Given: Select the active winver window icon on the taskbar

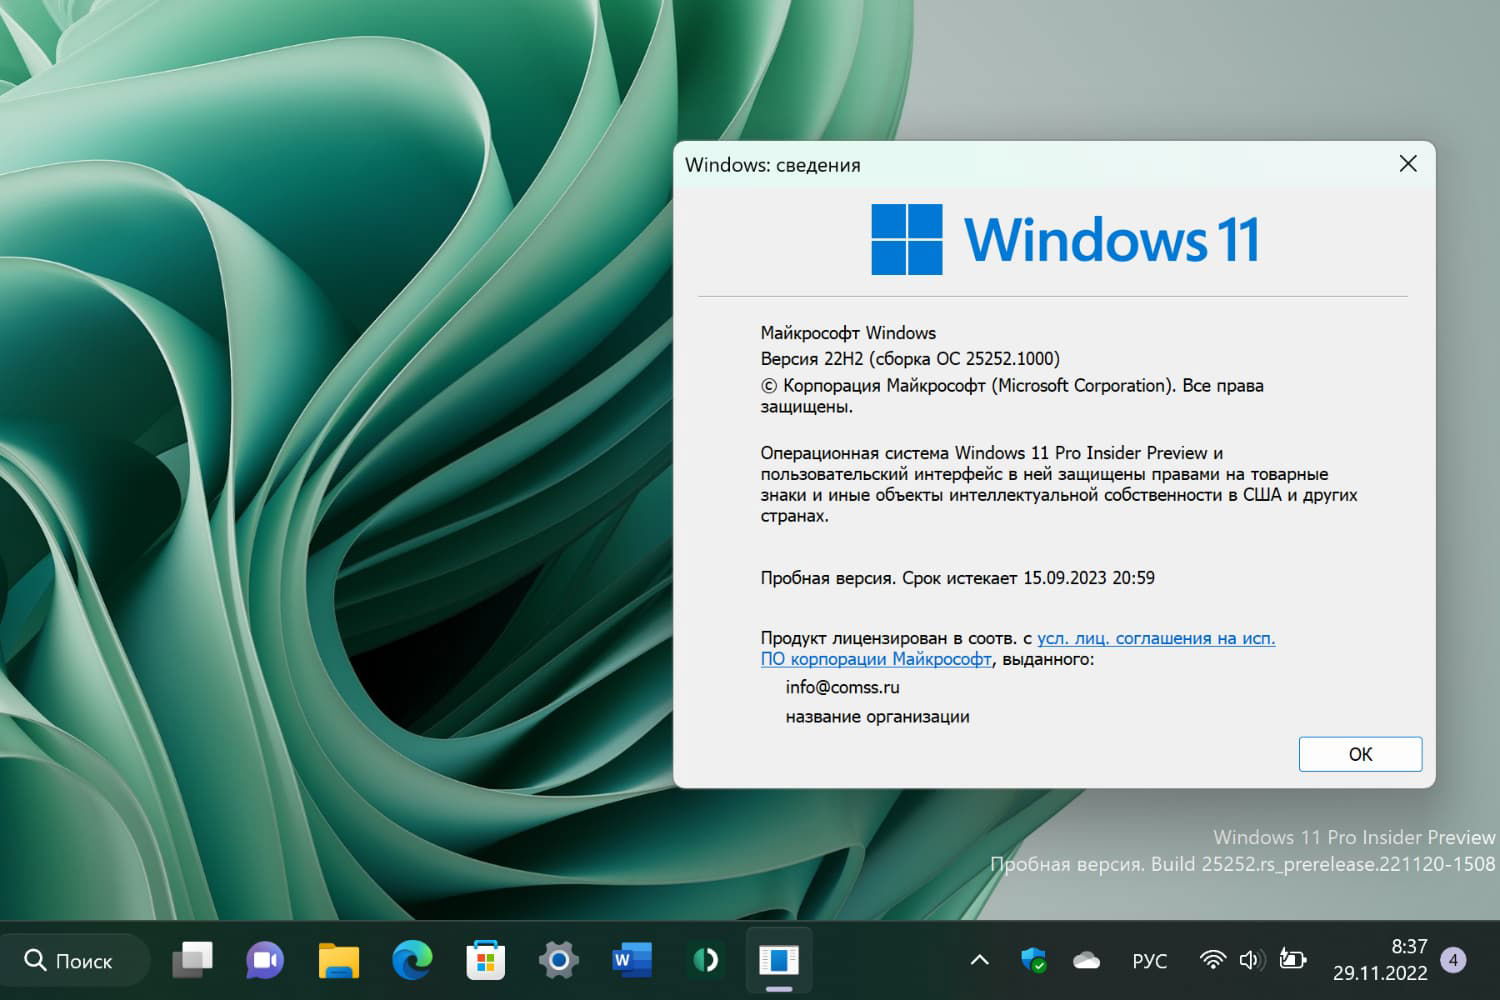Looking at the screenshot, I should [x=779, y=961].
